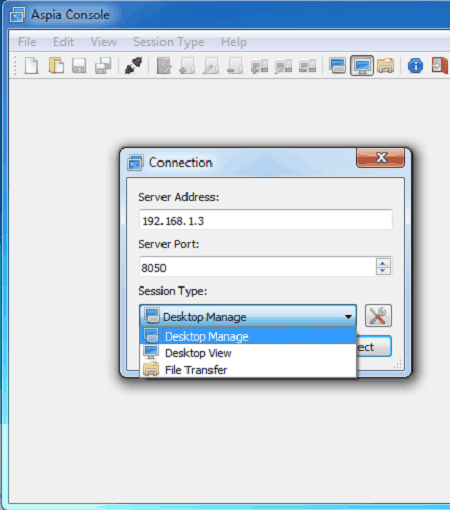Open address book properties icon

coord(164,66)
